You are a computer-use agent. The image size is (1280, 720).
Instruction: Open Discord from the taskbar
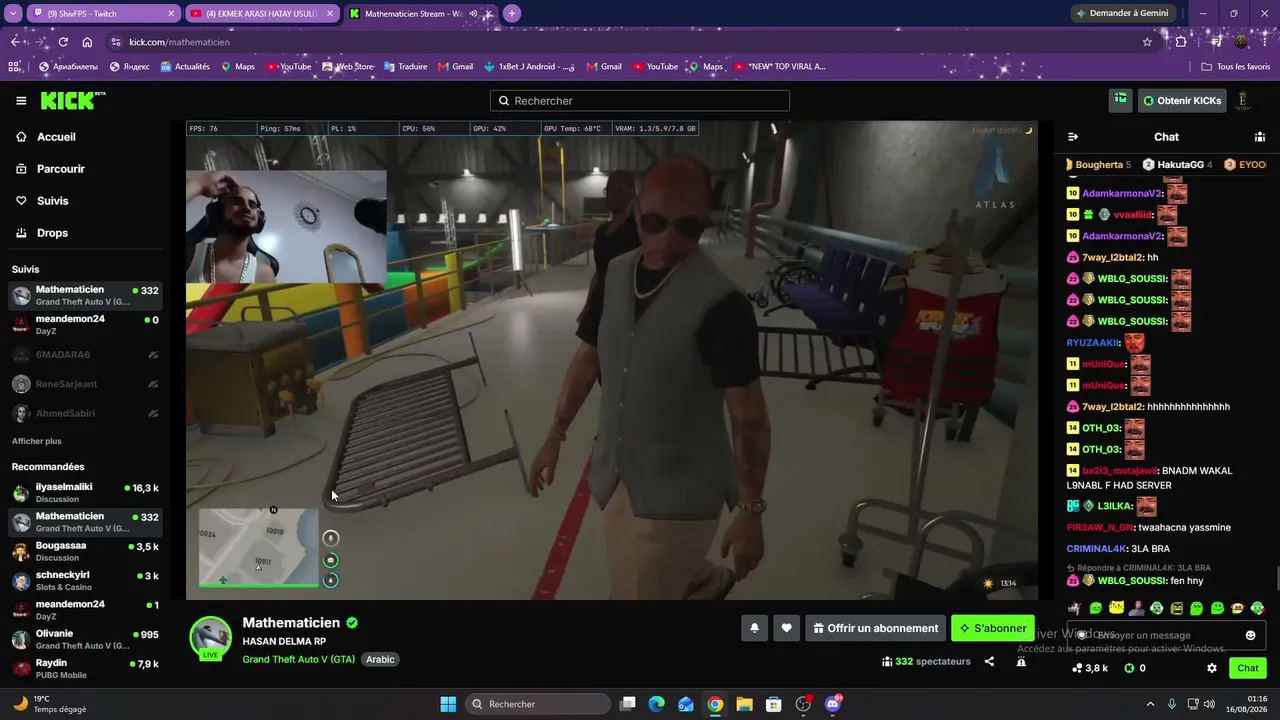pyautogui.click(x=832, y=704)
